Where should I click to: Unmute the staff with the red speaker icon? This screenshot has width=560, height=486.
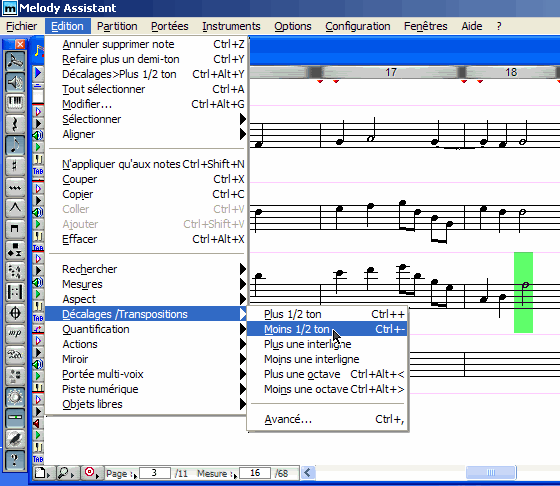point(37,423)
